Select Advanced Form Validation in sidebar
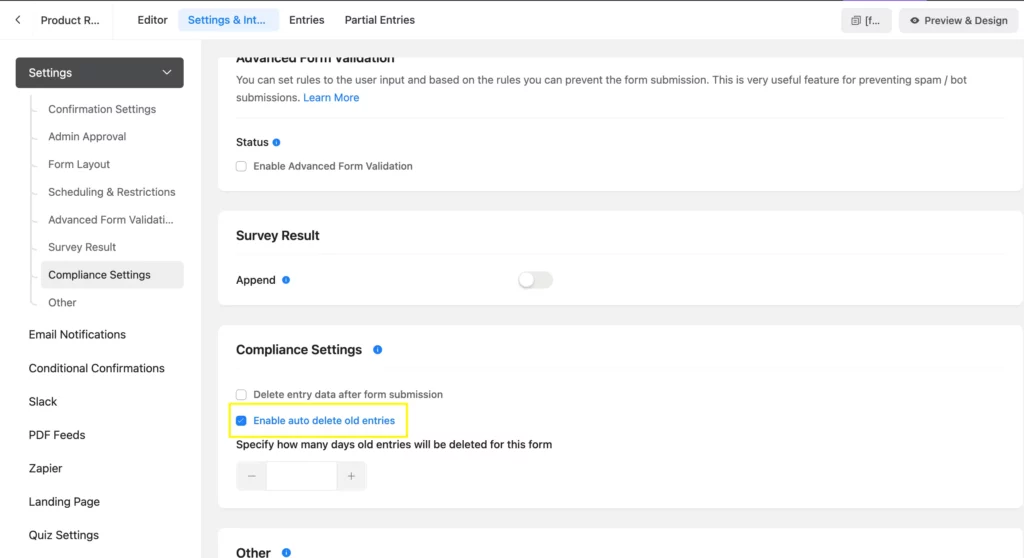Image resolution: width=1024 pixels, height=558 pixels. [110, 220]
